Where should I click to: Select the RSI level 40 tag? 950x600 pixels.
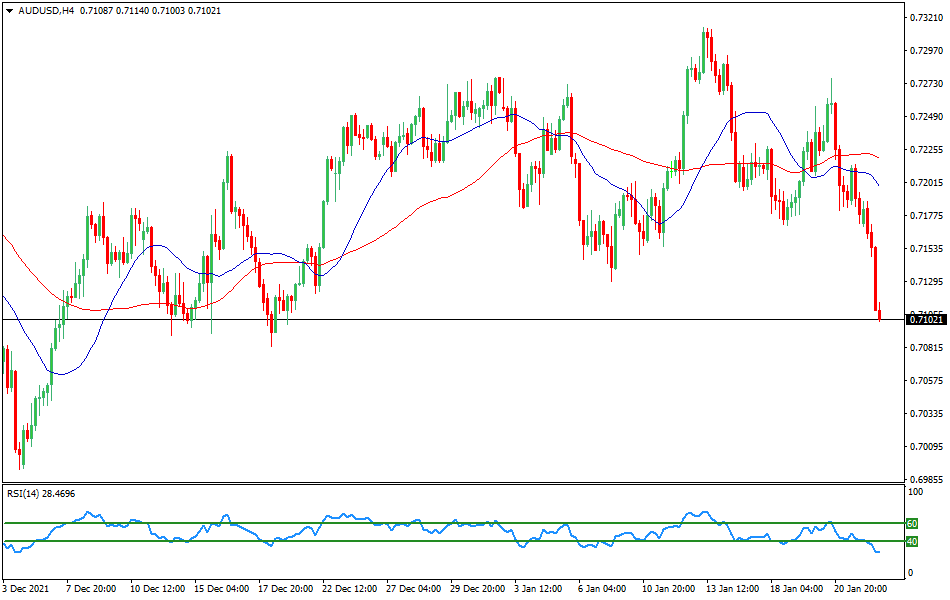[911, 543]
